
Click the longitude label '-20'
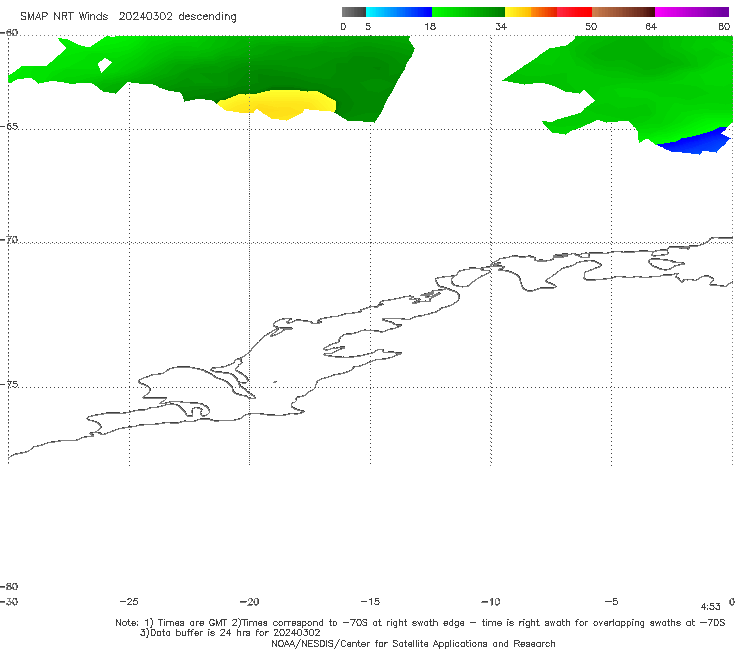coord(249,601)
